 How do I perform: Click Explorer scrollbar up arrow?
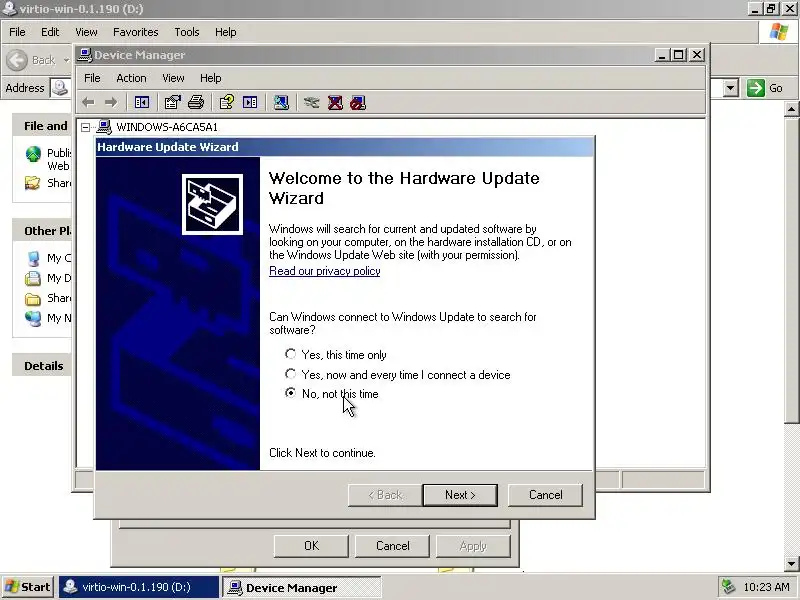[x=791, y=109]
